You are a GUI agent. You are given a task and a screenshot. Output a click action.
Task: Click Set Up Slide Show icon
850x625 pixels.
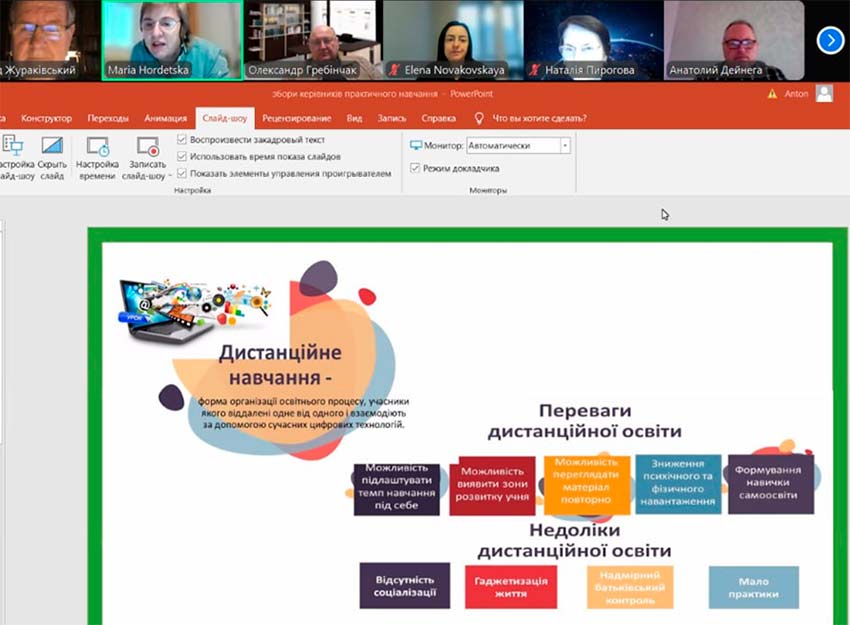[x=12, y=147]
